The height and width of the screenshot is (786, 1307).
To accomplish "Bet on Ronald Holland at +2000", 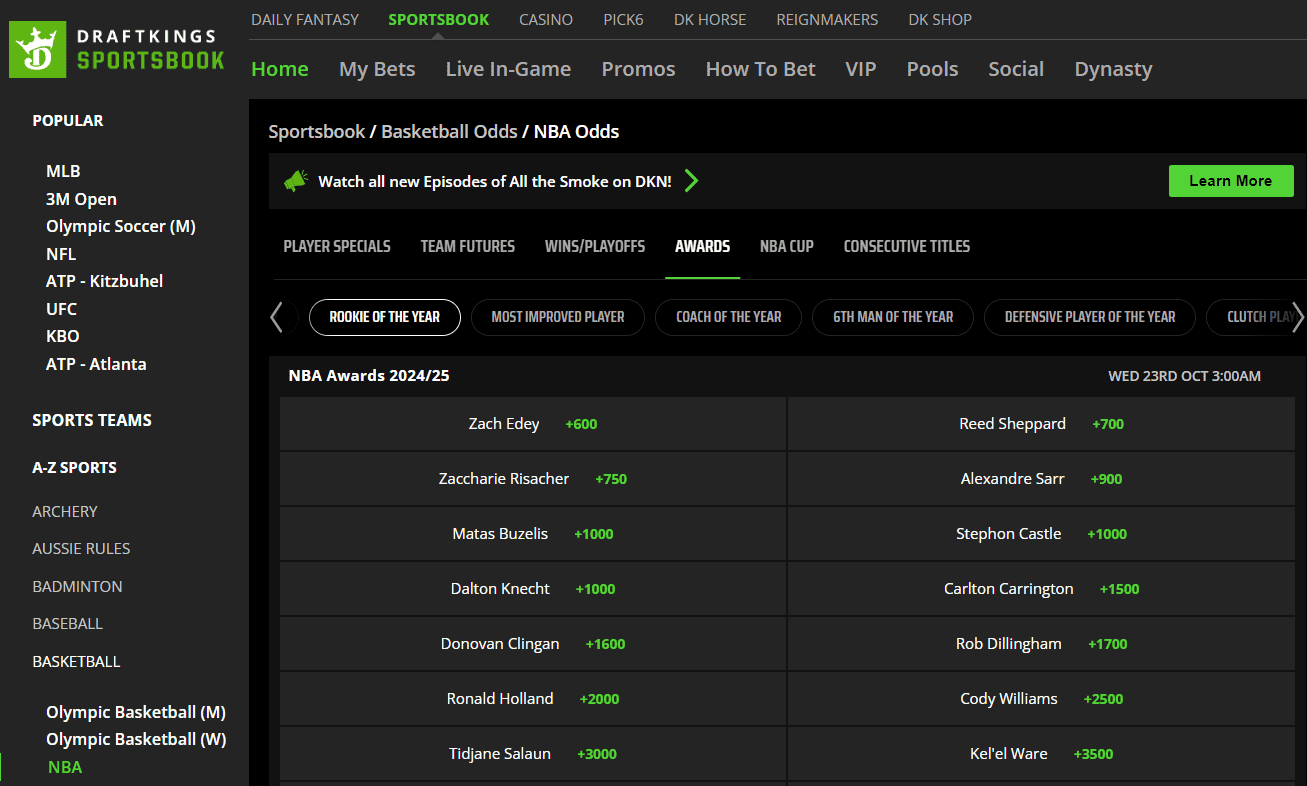I will coord(533,699).
